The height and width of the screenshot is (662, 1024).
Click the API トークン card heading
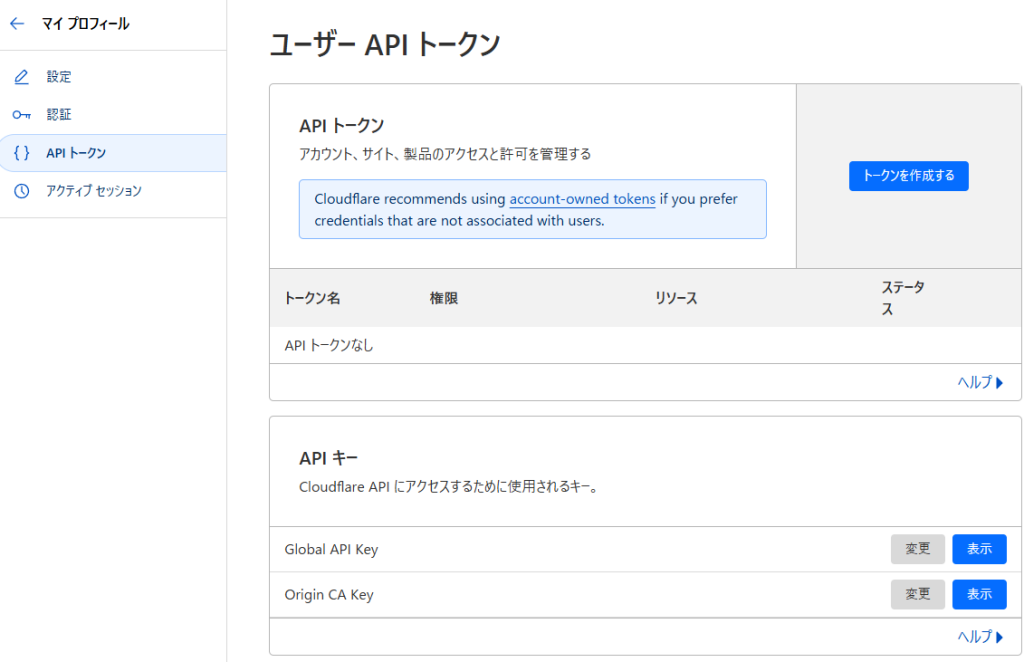click(342, 125)
